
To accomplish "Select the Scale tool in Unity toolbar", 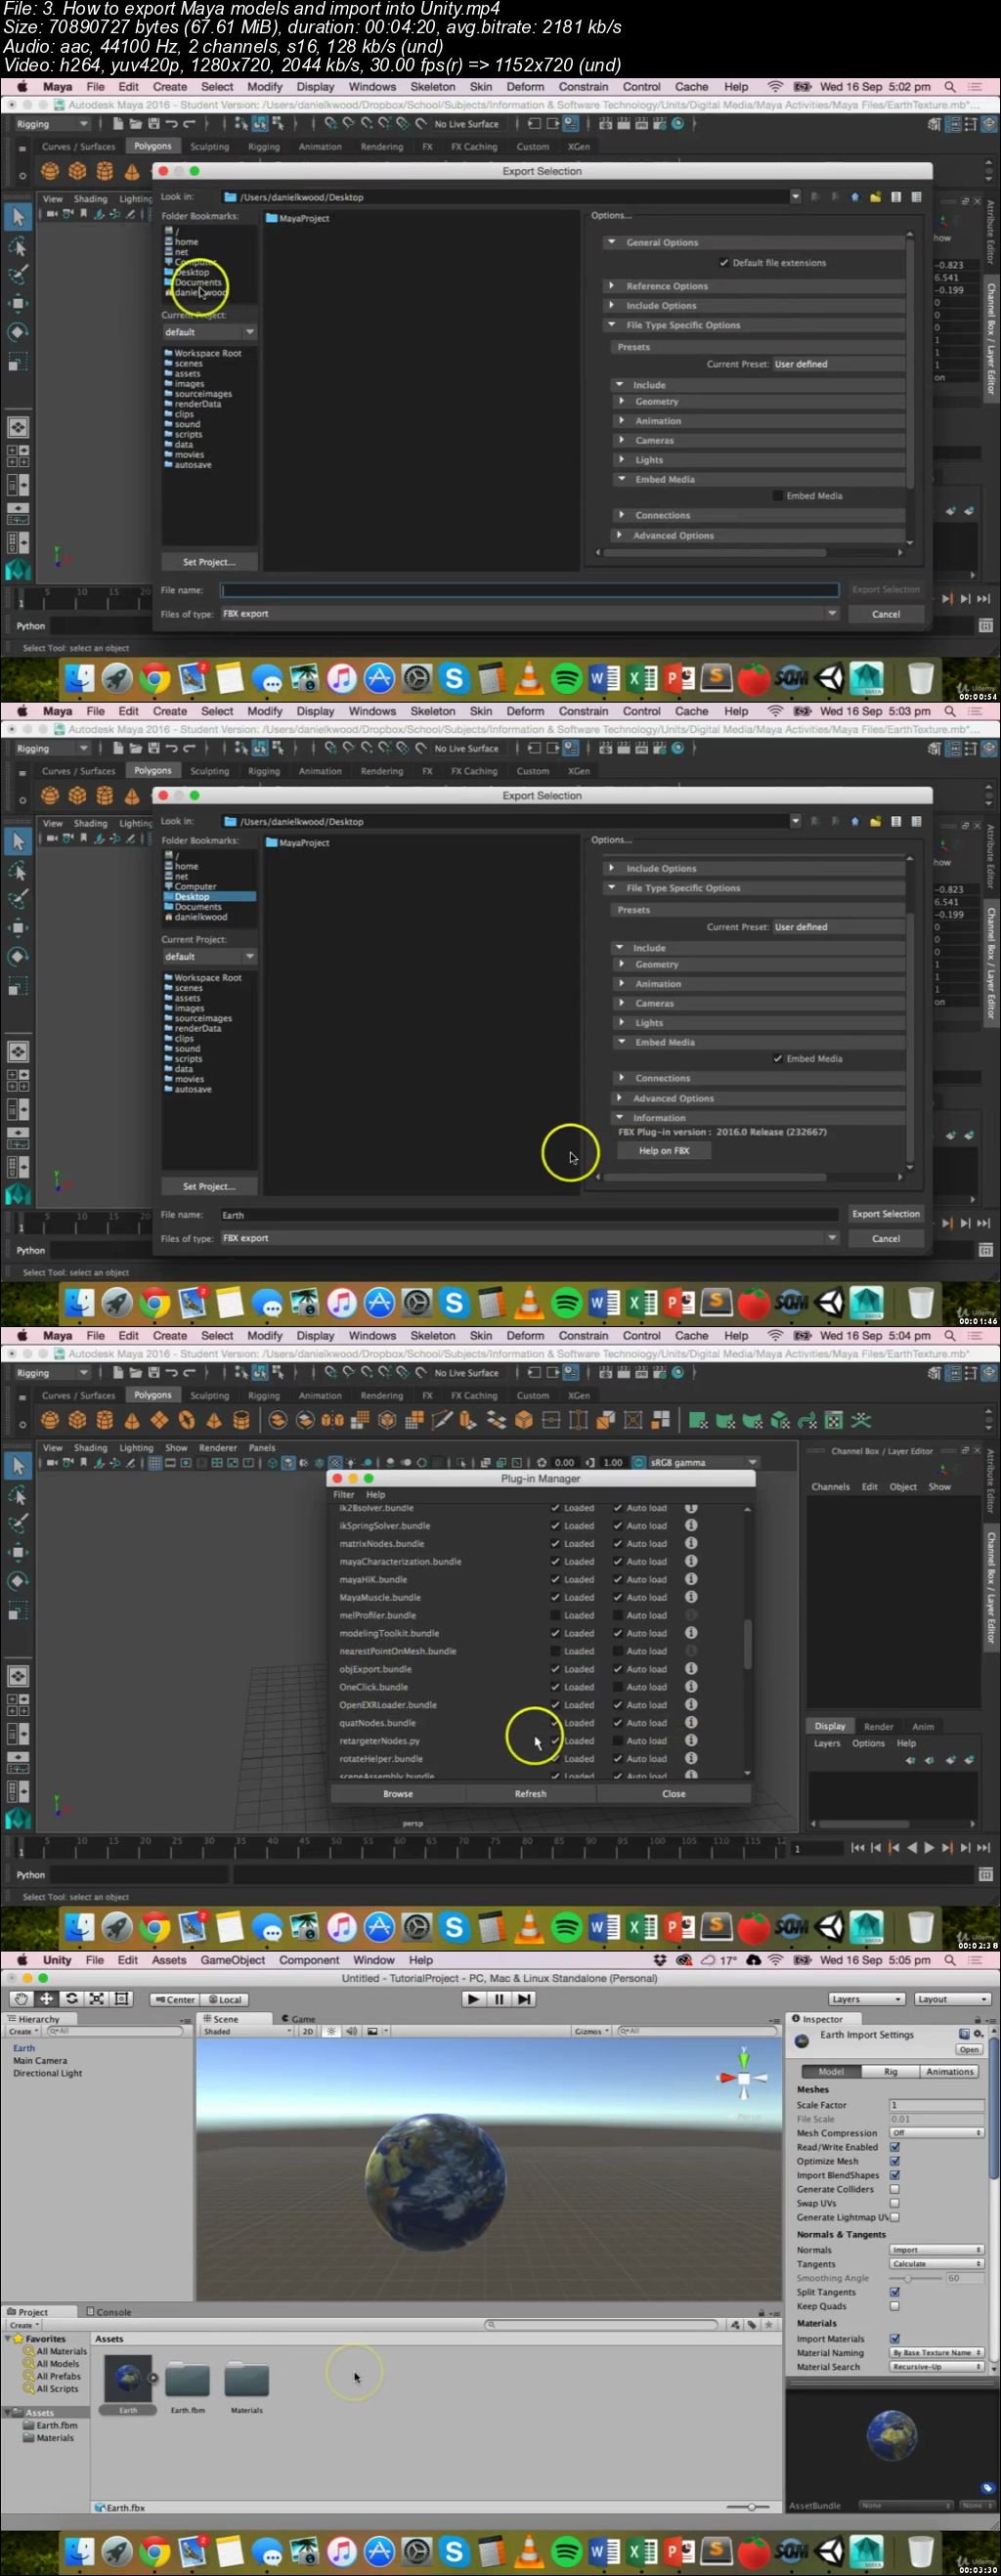I will click(x=96, y=1999).
